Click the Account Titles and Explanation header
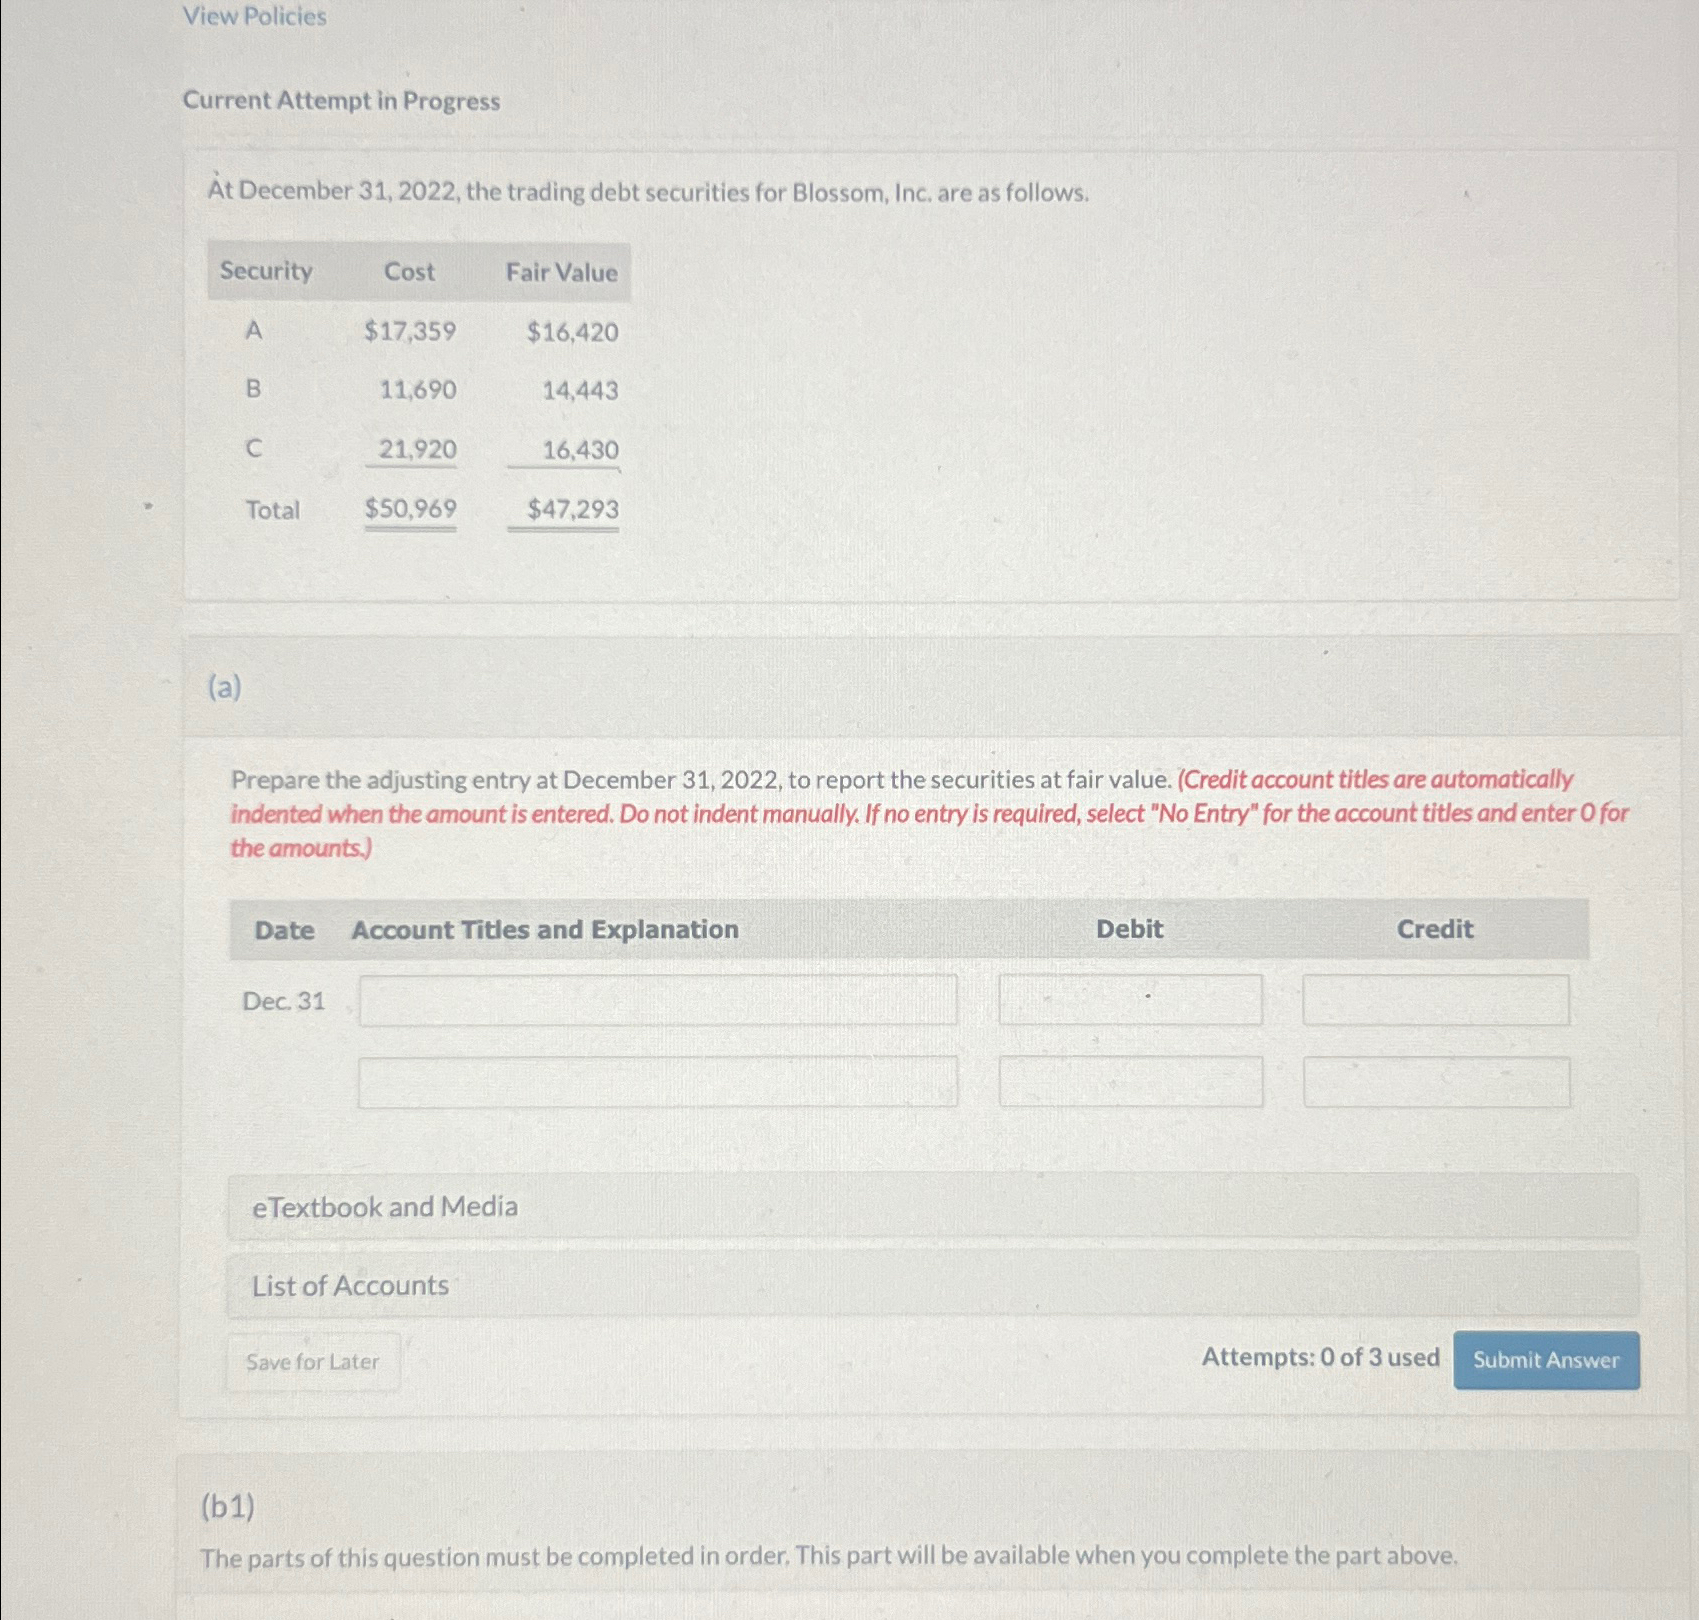The width and height of the screenshot is (1699, 1620). point(544,930)
